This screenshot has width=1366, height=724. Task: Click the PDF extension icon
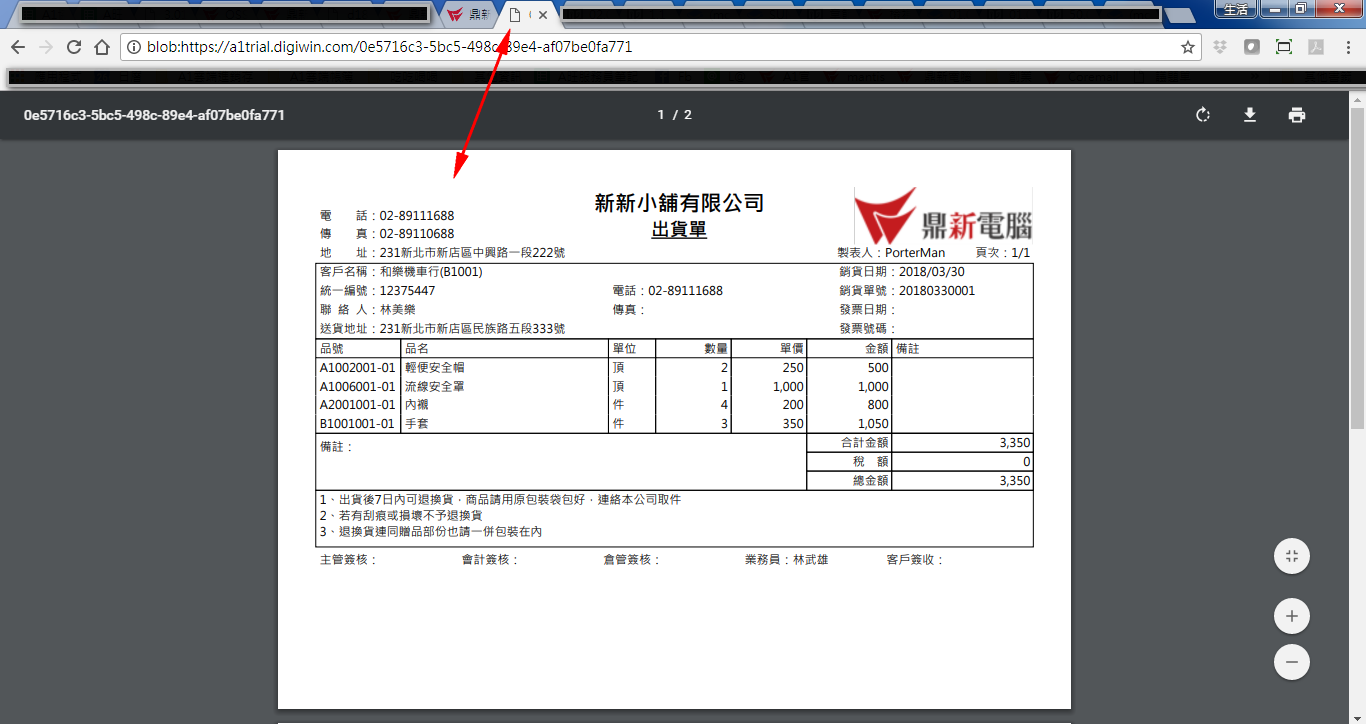(1316, 47)
